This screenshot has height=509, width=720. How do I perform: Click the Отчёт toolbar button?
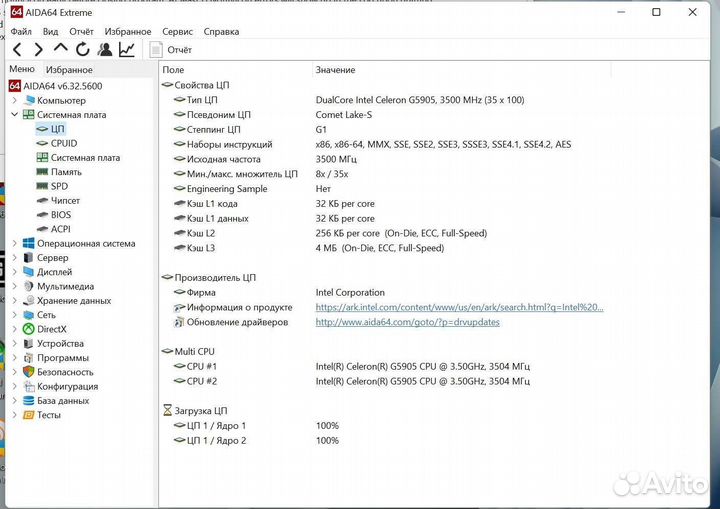click(x=171, y=50)
